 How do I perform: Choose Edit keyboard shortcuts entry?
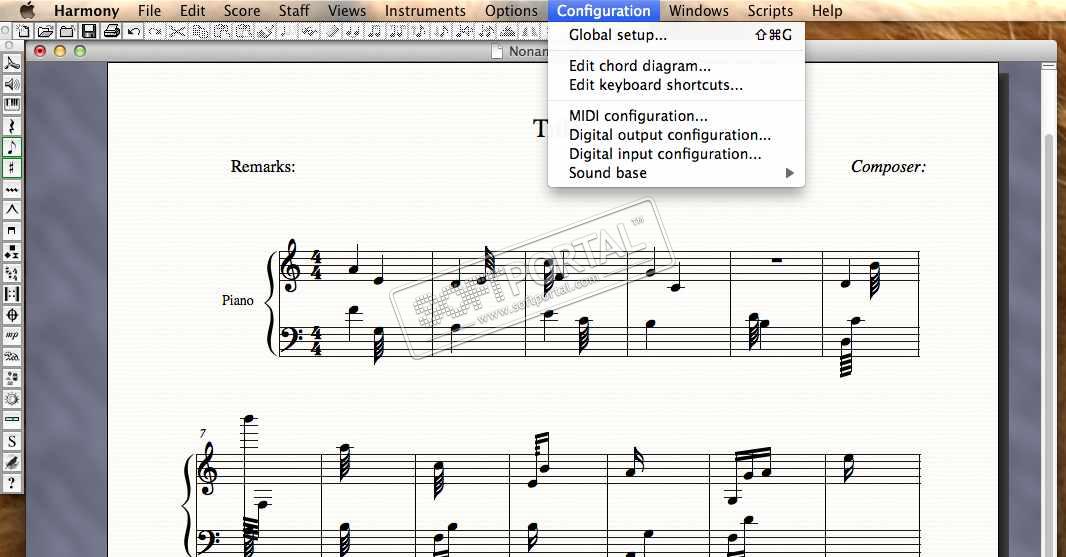point(676,85)
